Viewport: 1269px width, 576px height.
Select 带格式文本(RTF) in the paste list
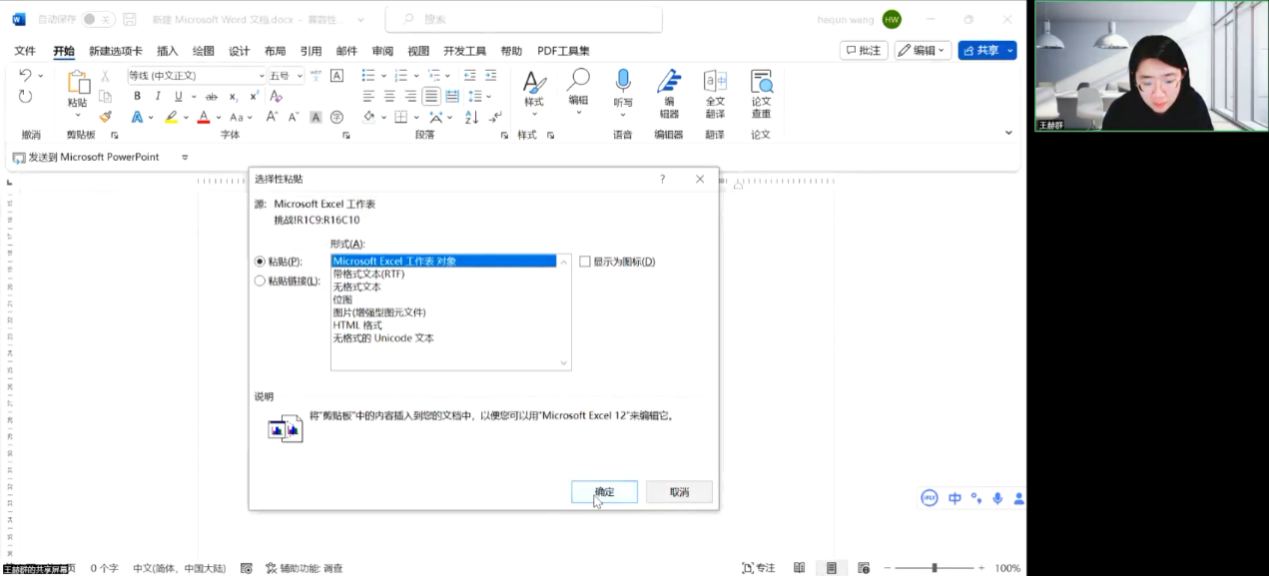(371, 273)
